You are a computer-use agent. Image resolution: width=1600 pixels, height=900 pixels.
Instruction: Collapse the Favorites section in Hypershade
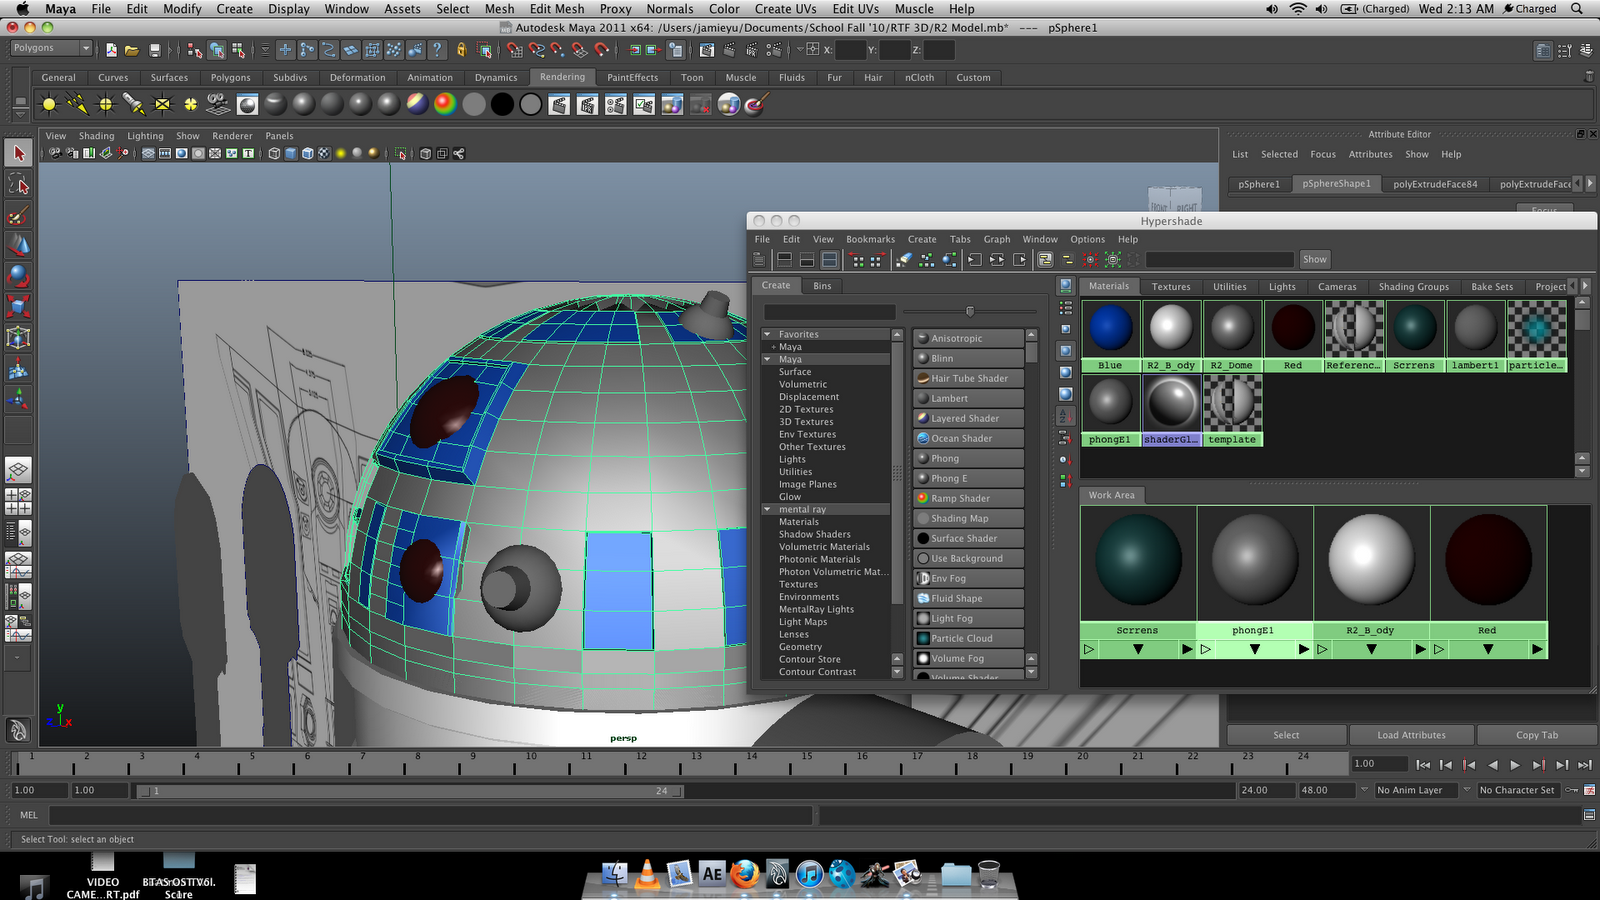(x=767, y=334)
